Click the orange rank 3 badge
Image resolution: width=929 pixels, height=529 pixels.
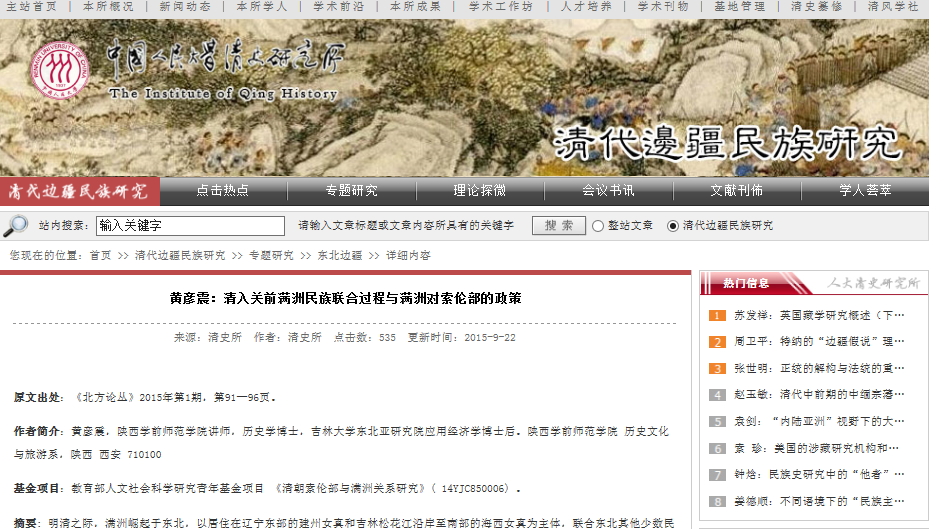click(x=717, y=368)
